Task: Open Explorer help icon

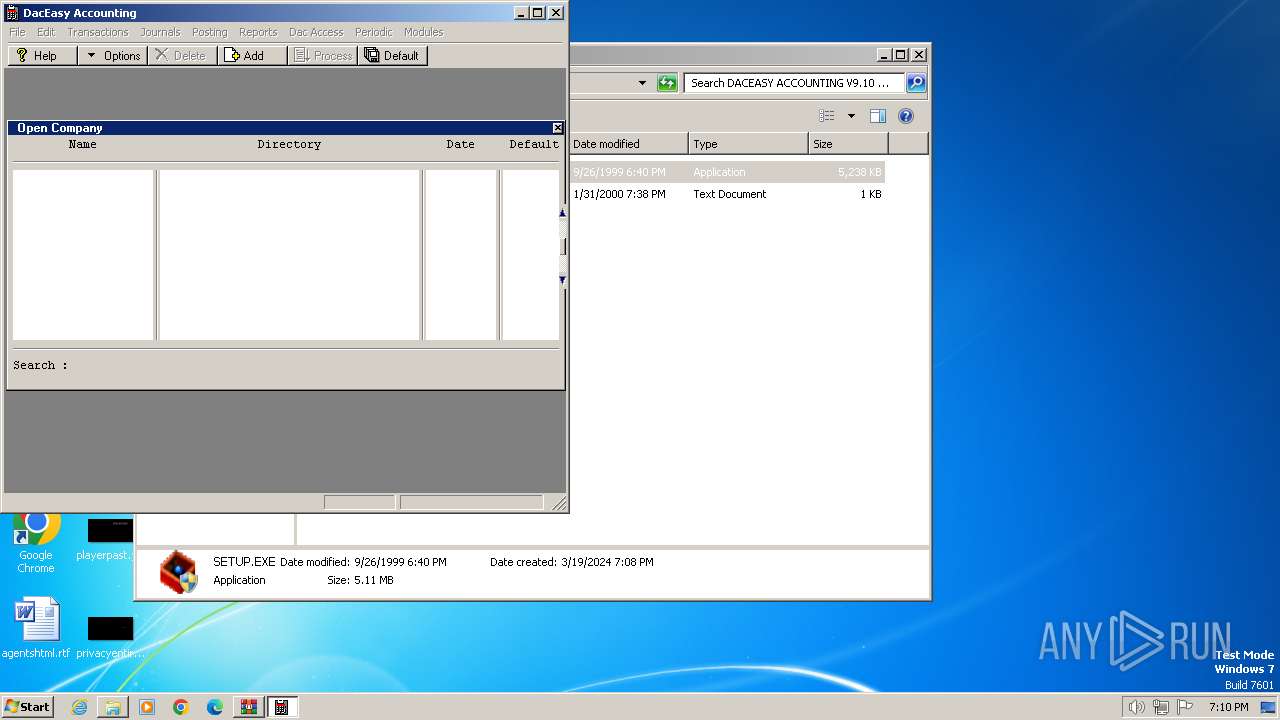Action: [906, 116]
